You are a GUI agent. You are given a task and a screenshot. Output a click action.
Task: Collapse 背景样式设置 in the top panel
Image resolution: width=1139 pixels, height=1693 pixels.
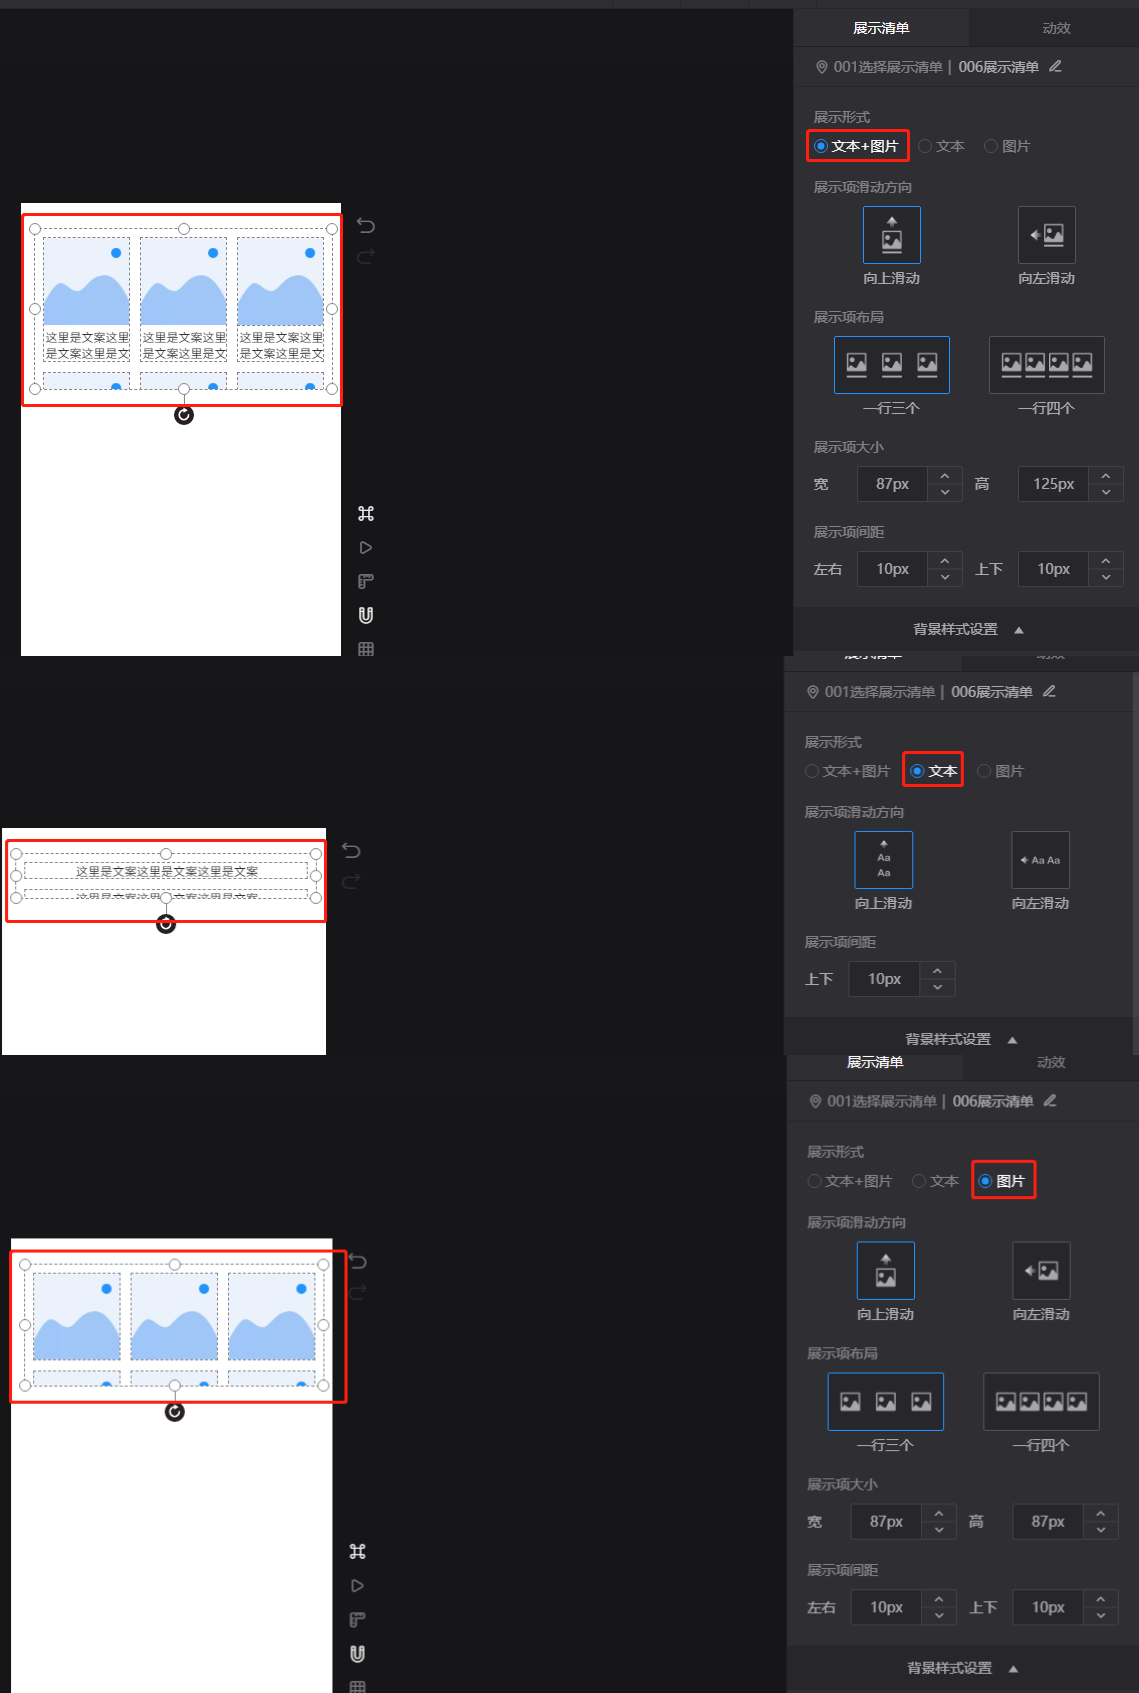967,629
